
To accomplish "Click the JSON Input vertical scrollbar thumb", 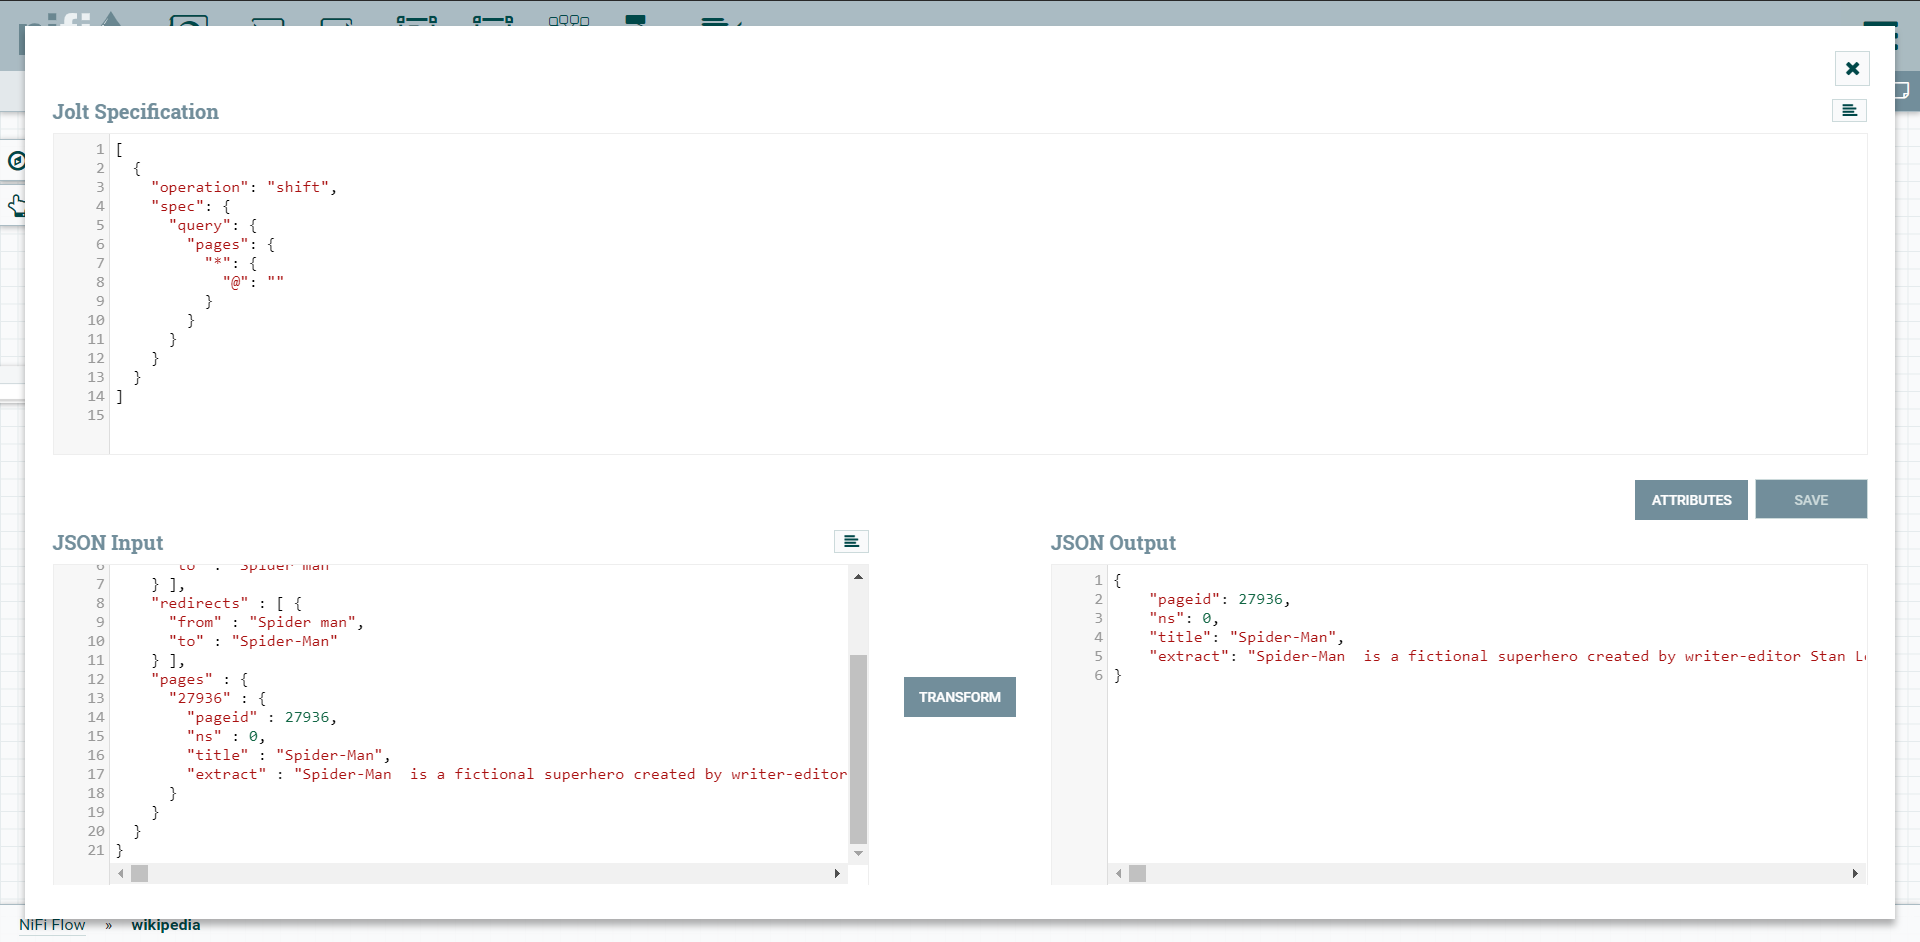I will (858, 748).
